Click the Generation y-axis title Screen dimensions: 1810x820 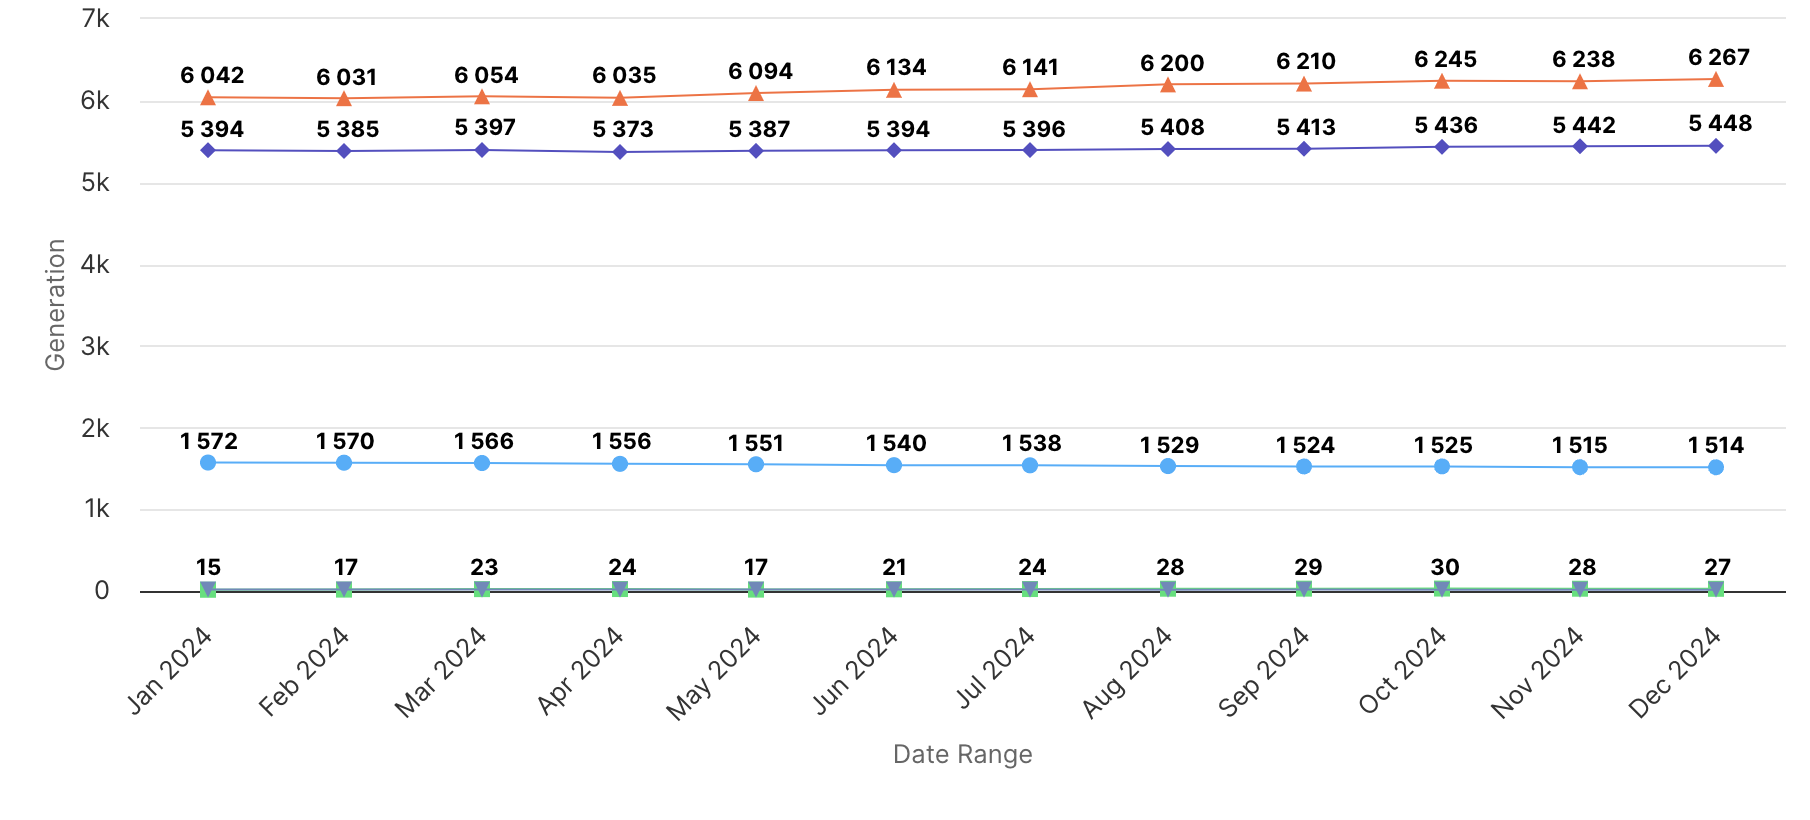tap(55, 305)
